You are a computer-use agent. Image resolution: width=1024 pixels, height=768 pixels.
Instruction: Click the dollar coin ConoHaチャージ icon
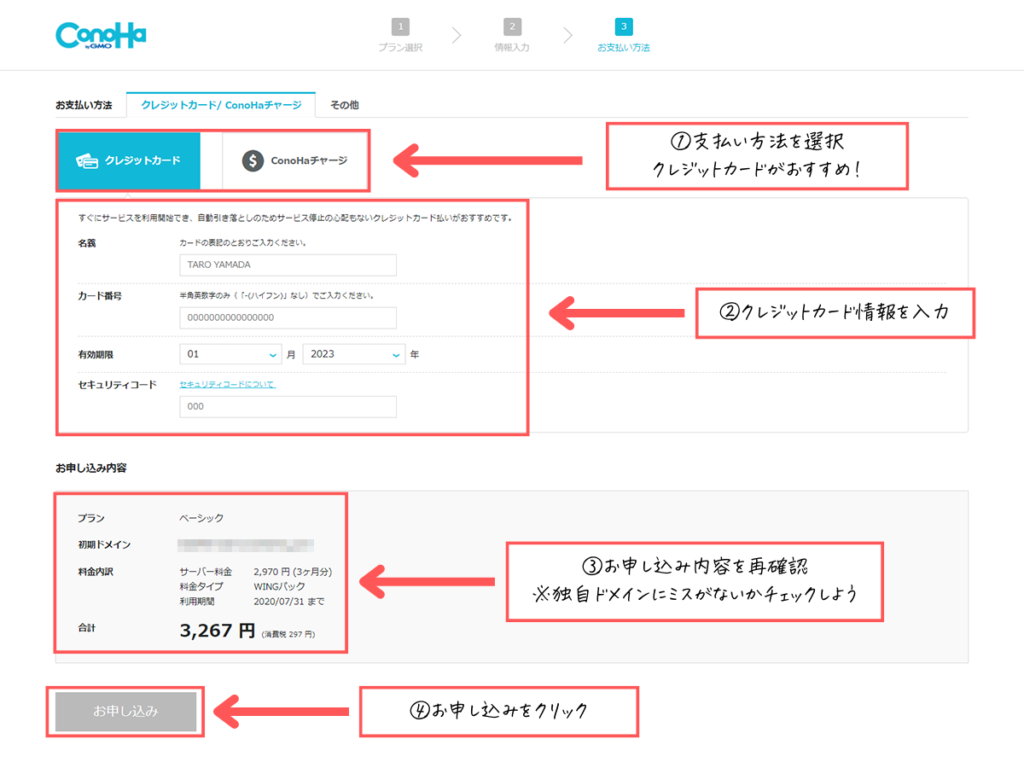[253, 161]
